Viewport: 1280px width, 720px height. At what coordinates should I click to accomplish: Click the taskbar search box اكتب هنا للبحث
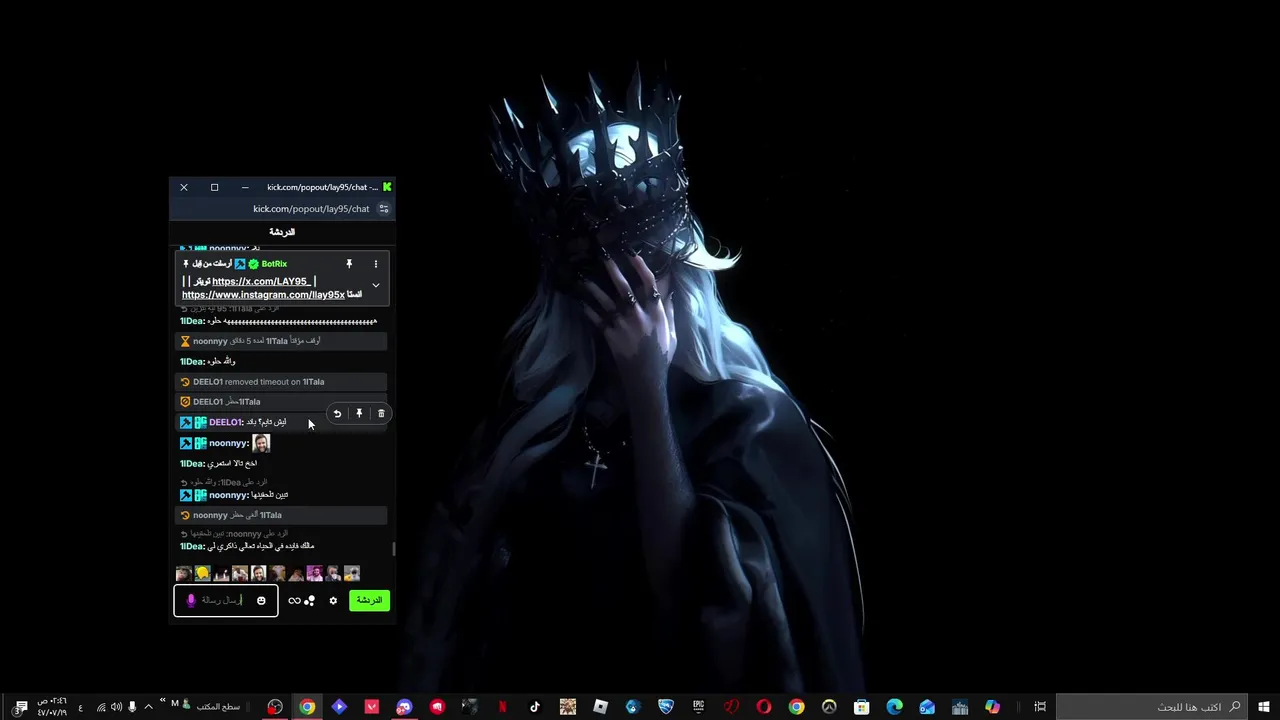1152,707
